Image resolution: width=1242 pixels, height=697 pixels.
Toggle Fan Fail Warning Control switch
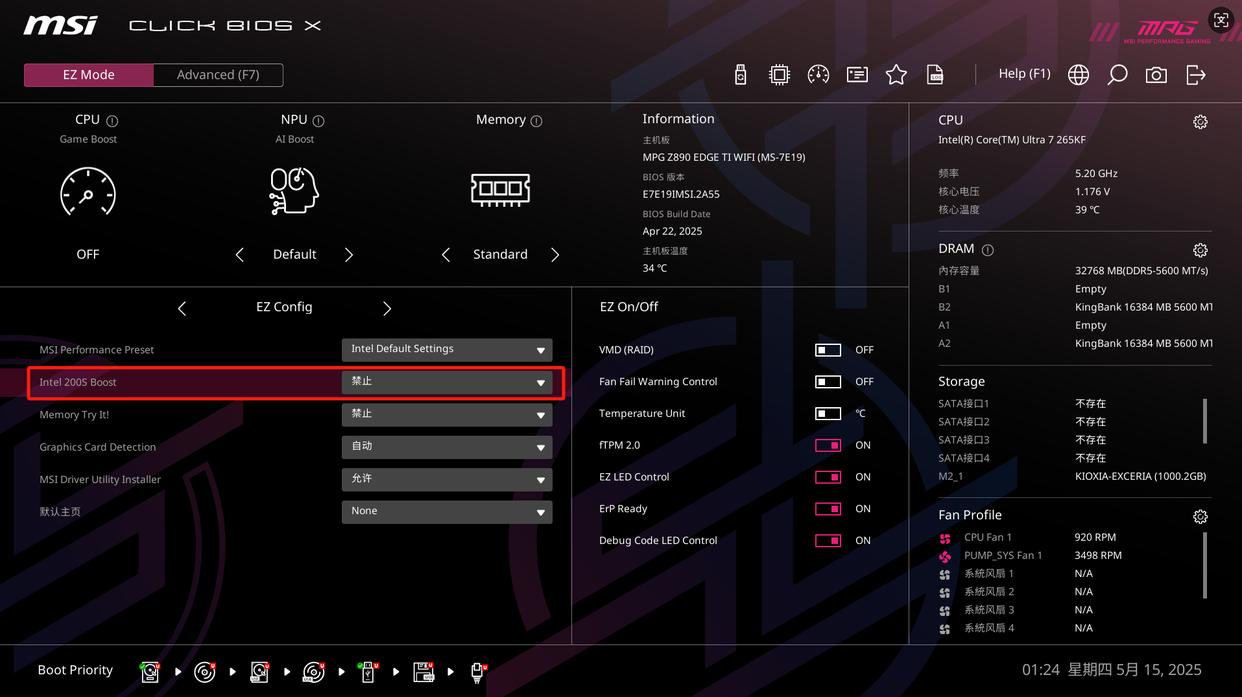coord(828,382)
